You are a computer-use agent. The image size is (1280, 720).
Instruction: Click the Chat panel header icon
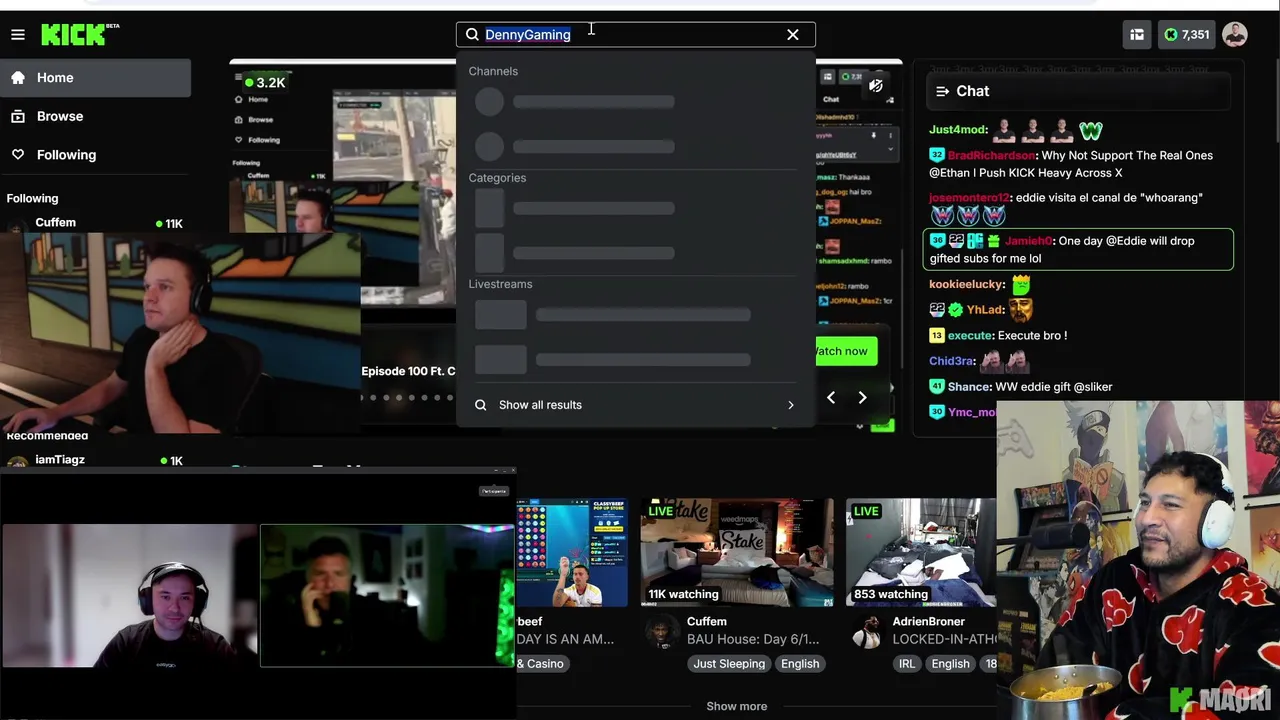(942, 91)
